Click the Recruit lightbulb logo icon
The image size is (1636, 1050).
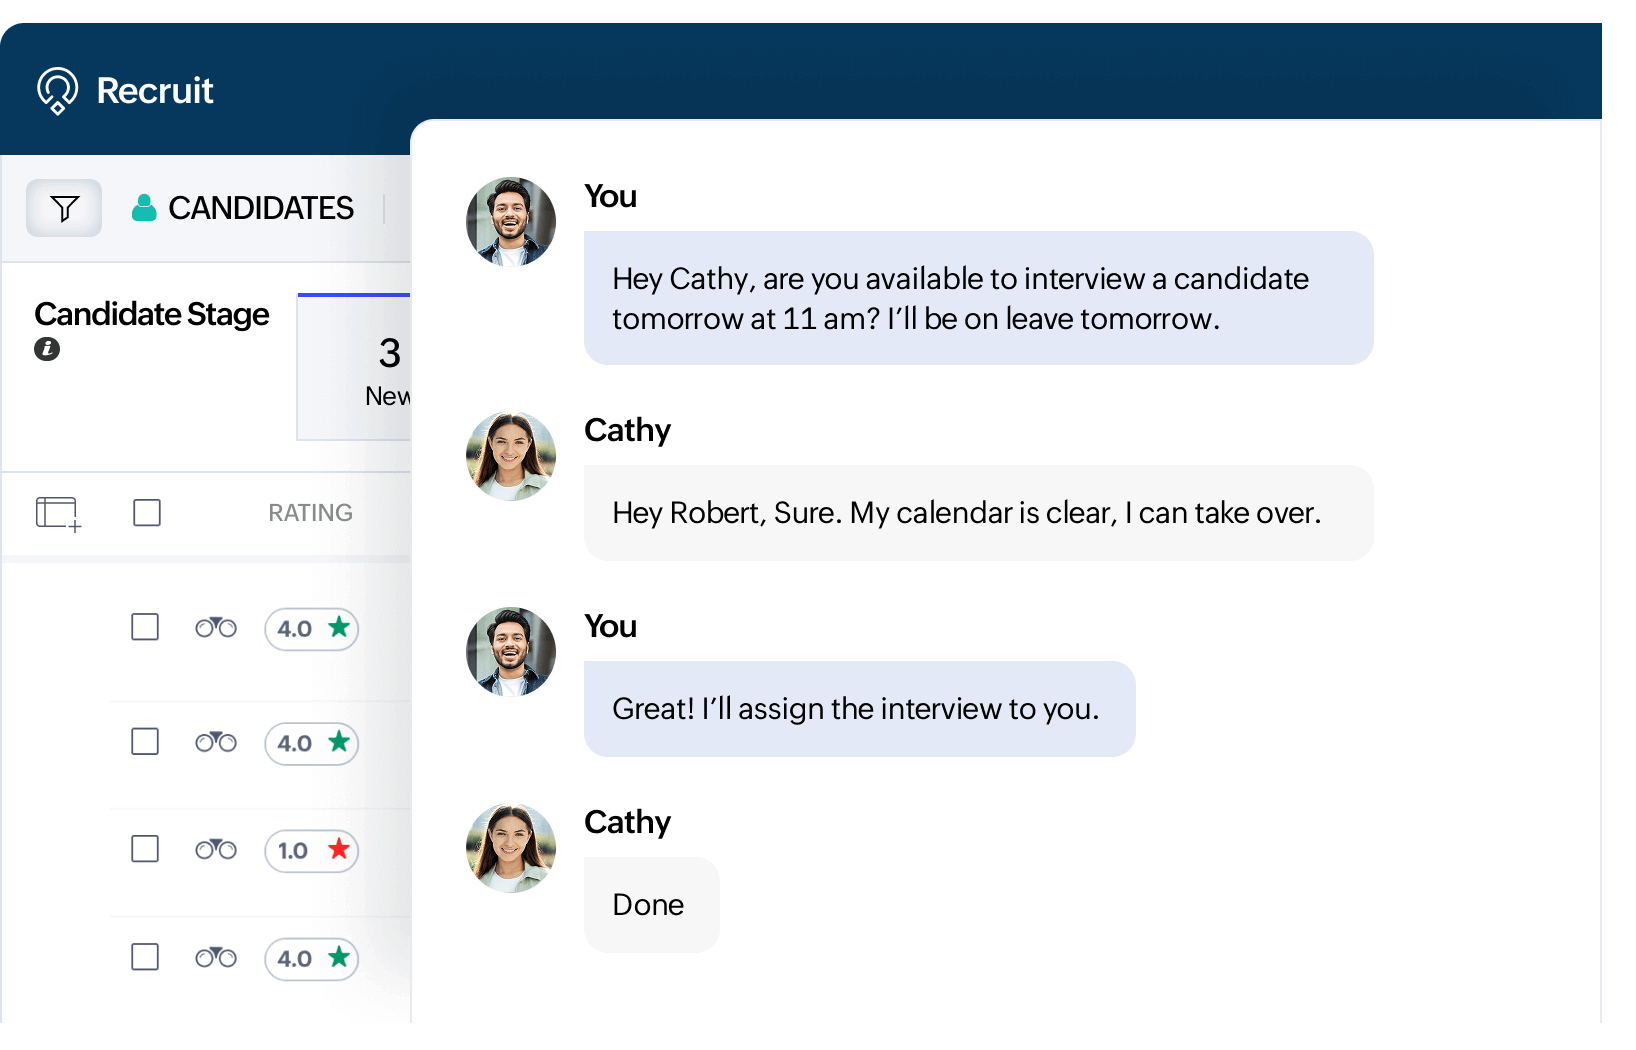pyautogui.click(x=57, y=90)
